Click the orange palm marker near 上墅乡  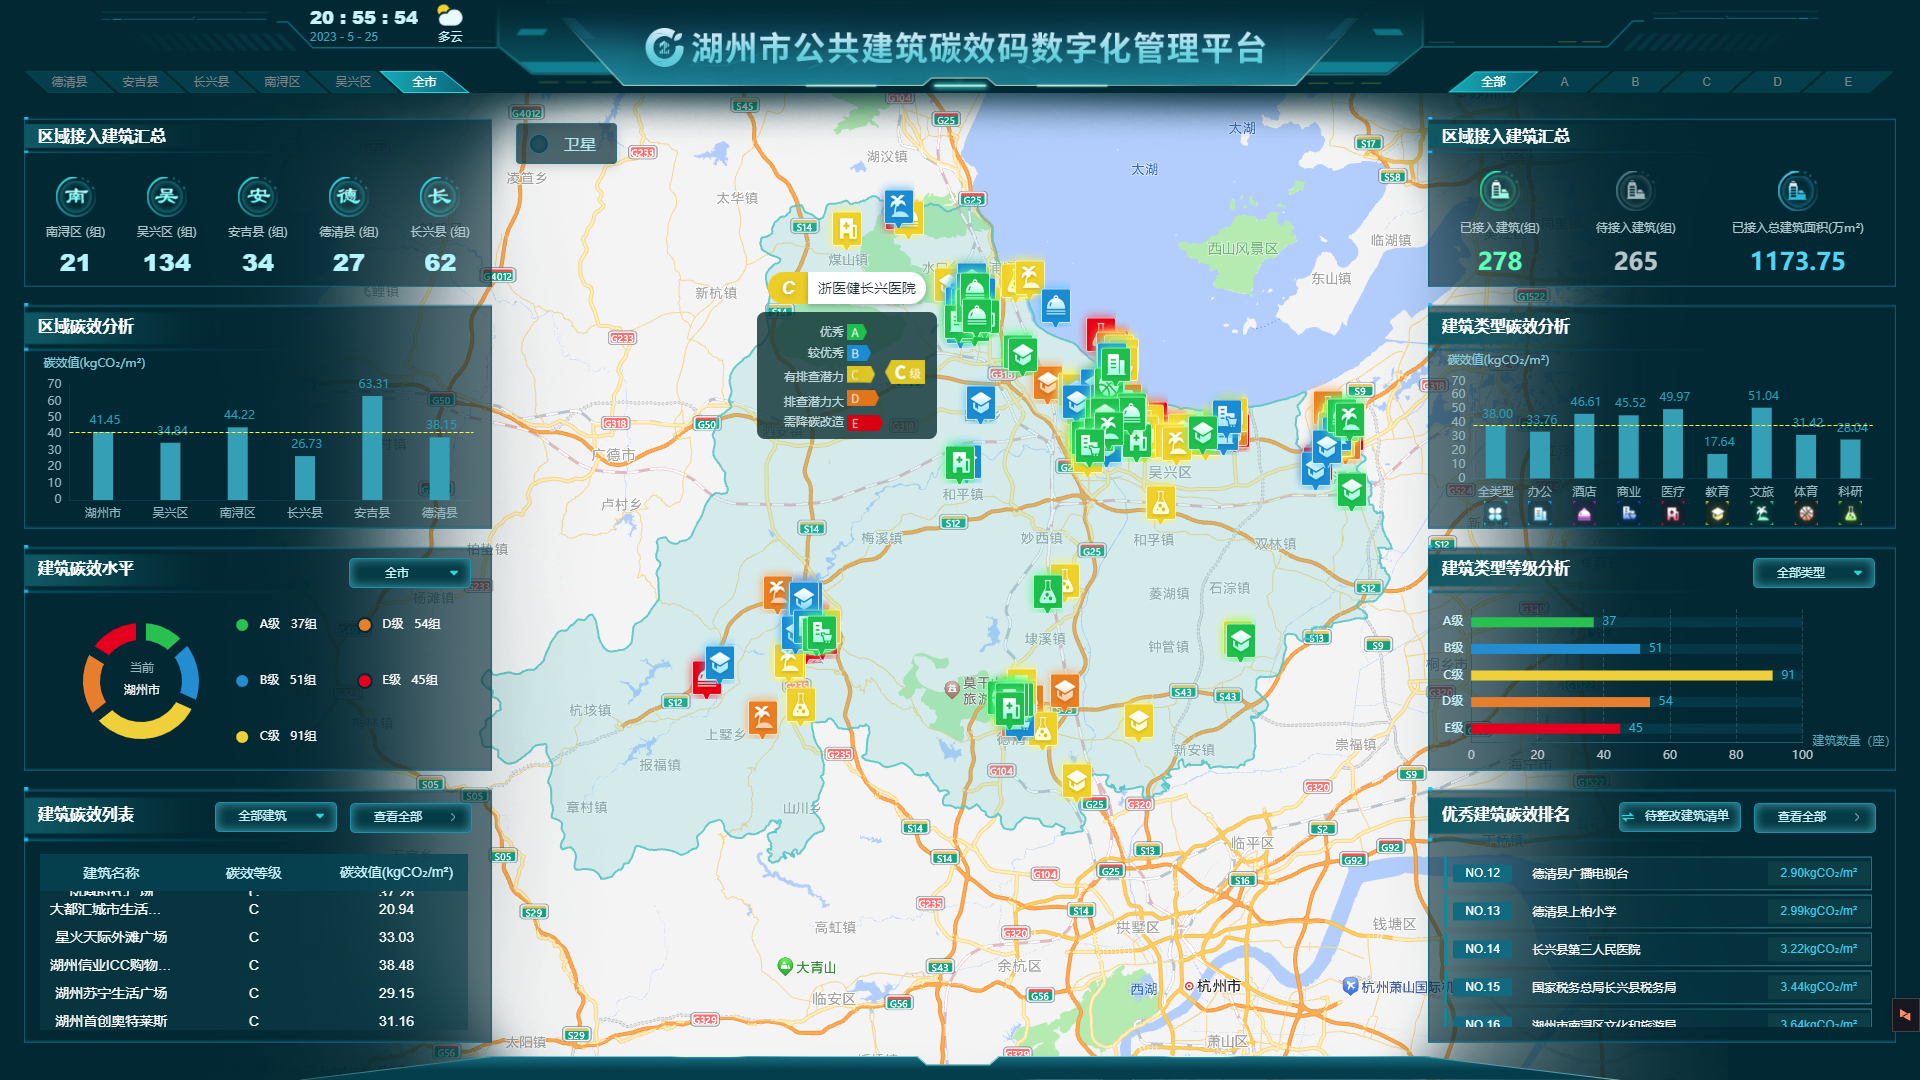762,717
